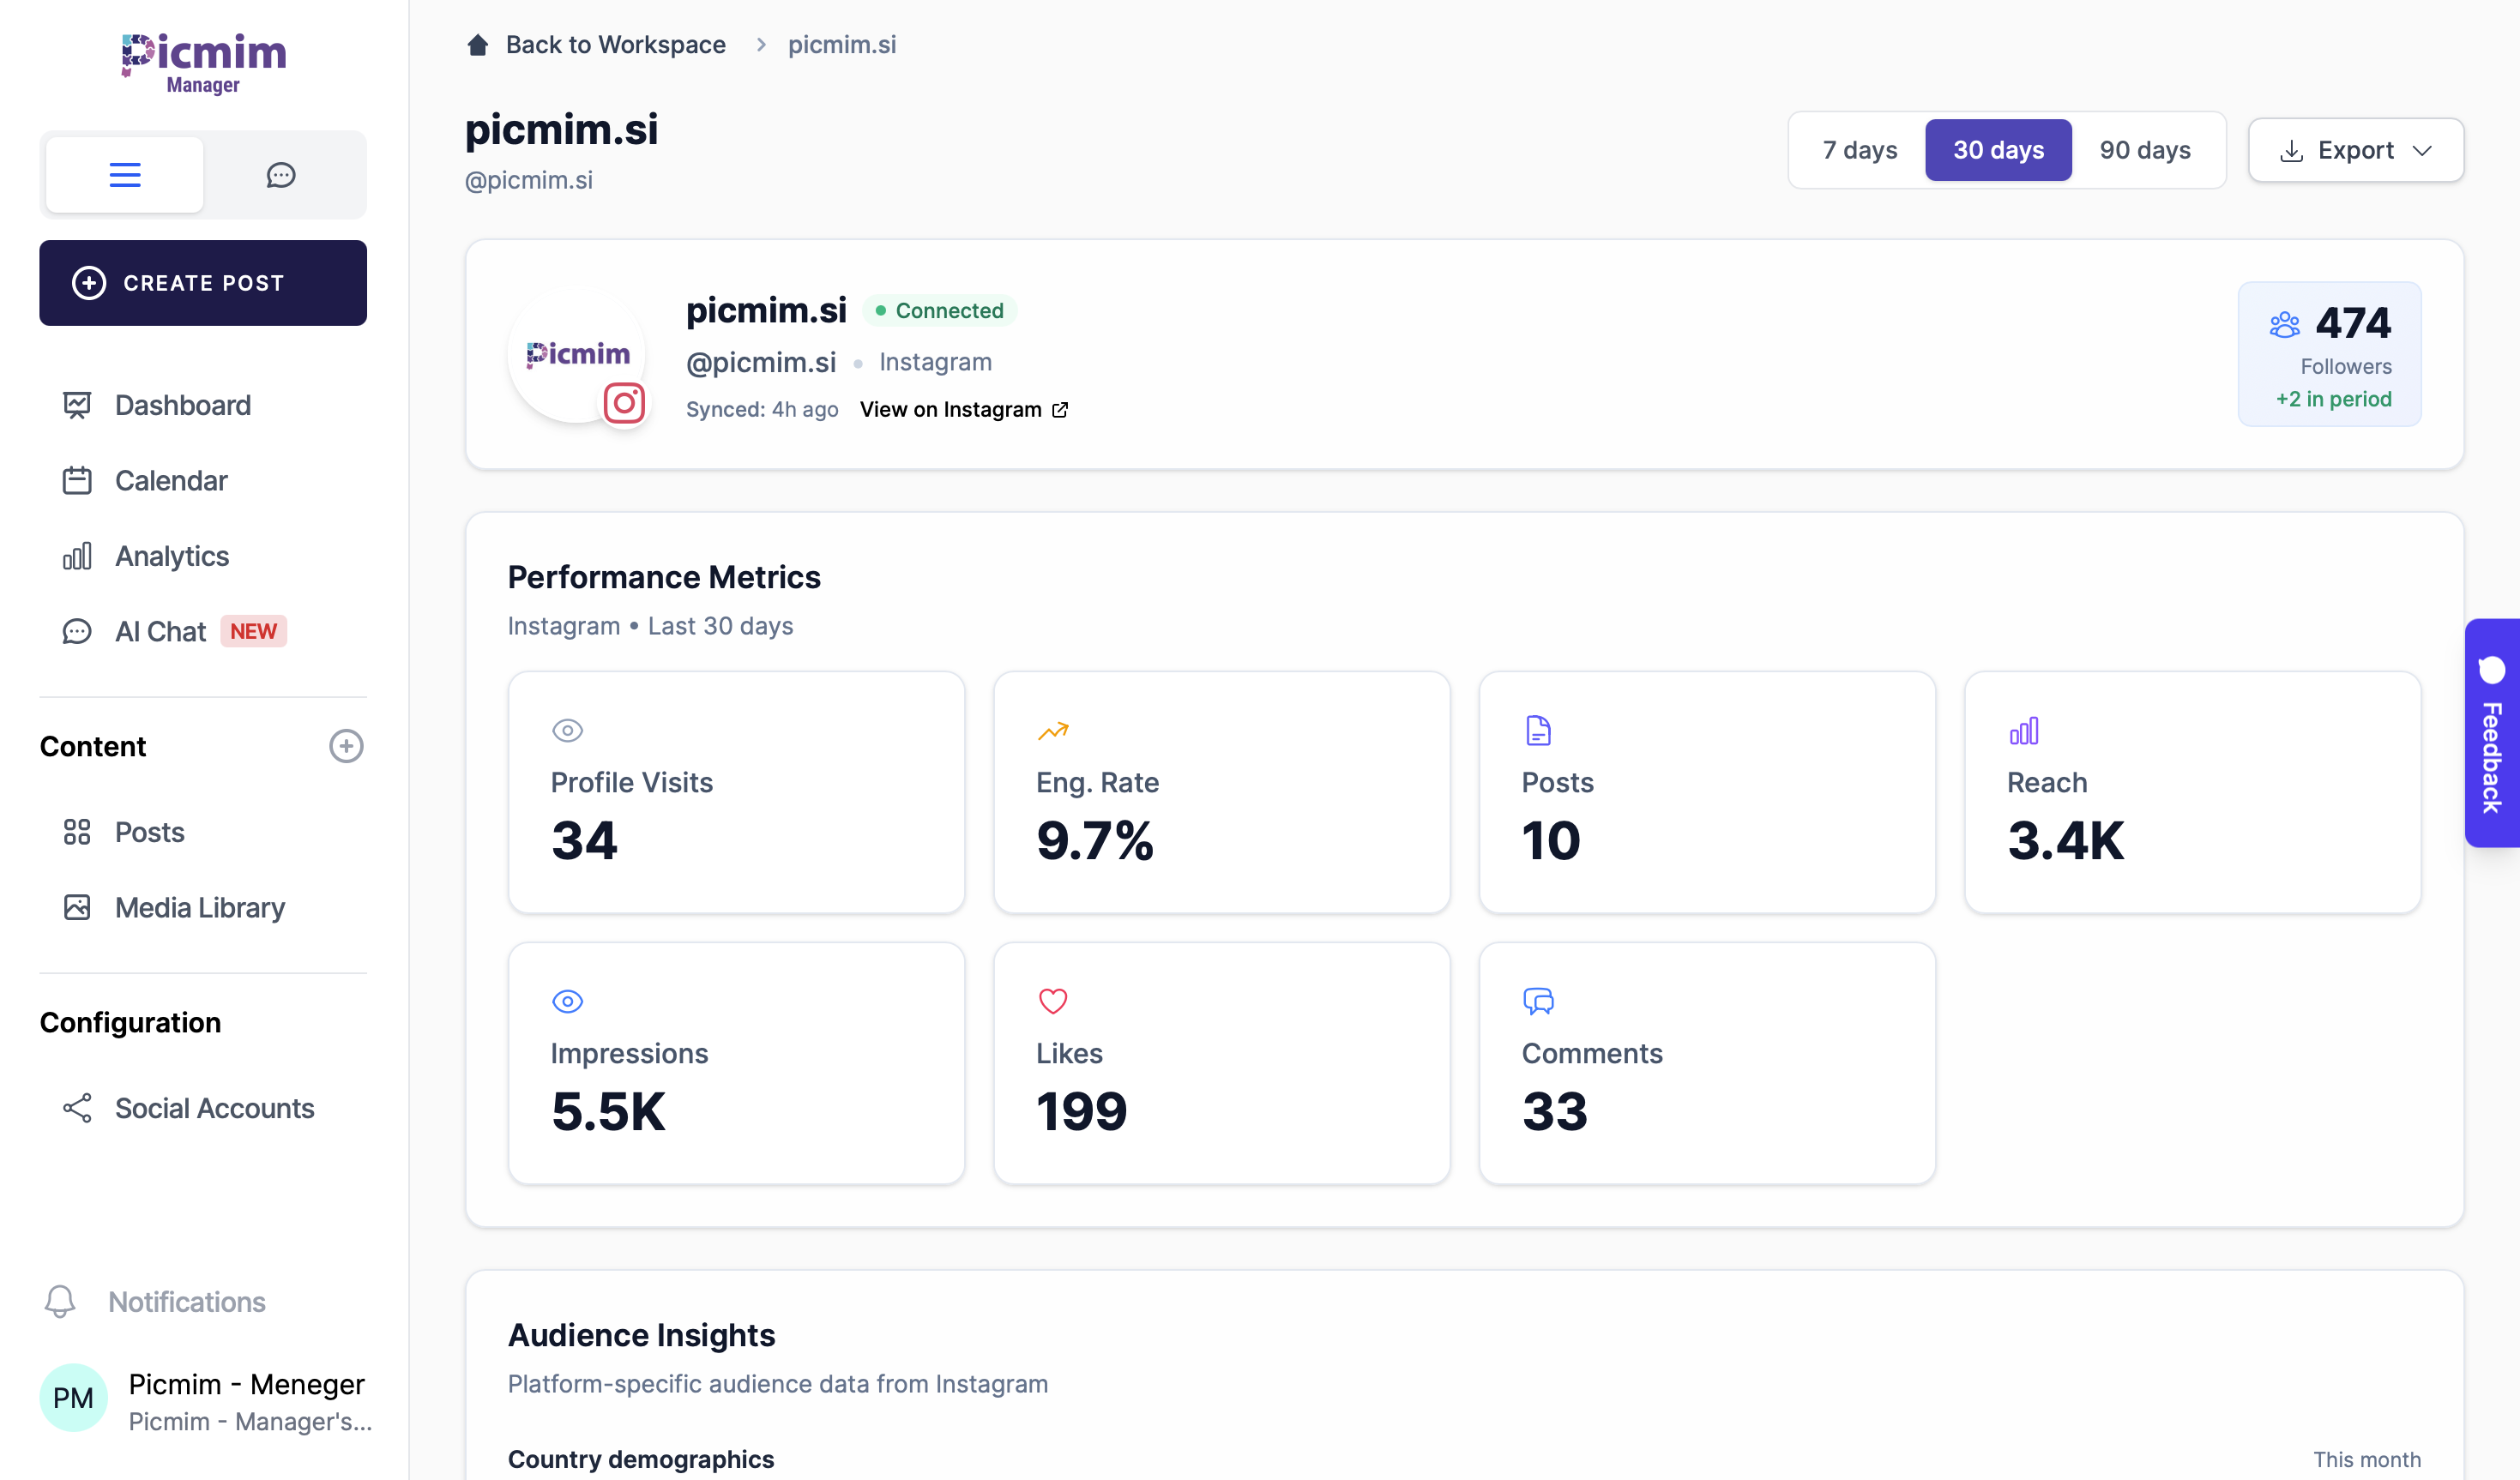Image resolution: width=2520 pixels, height=1480 pixels.
Task: Open the chat bubble icon next to hamburger menu
Action: click(x=282, y=173)
